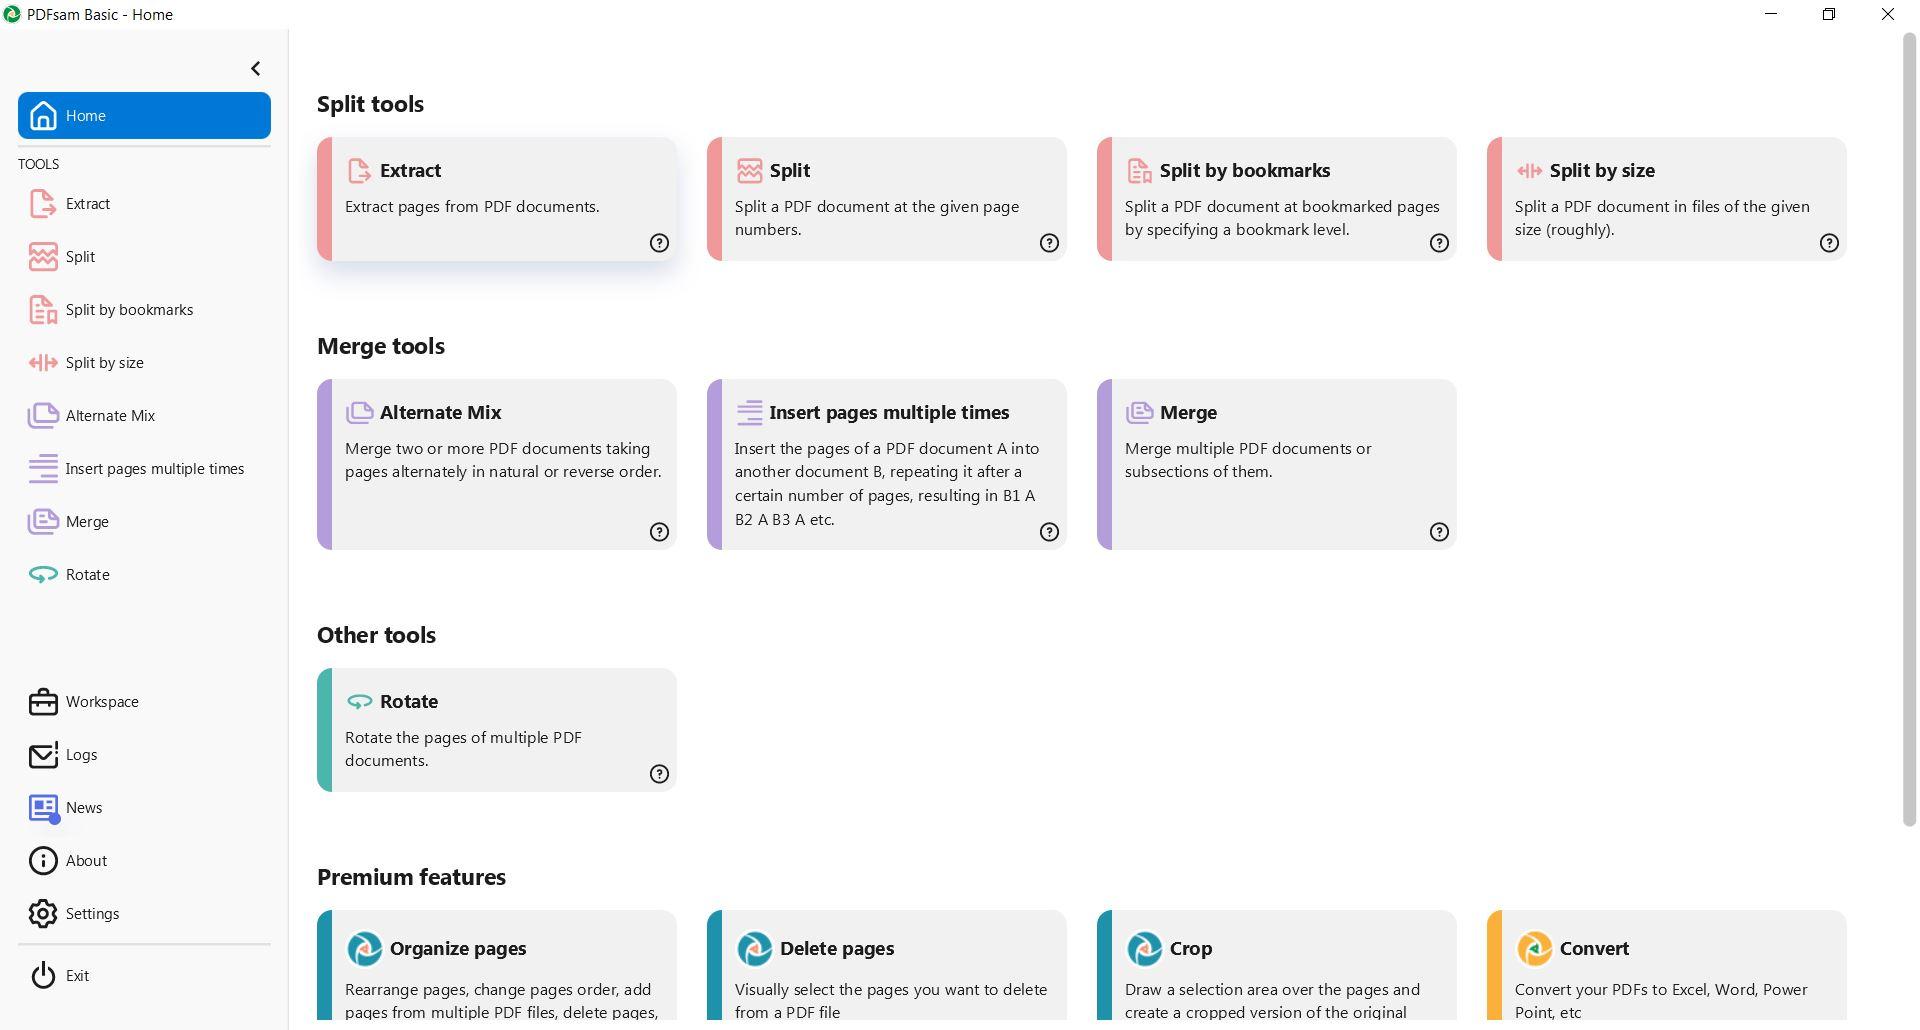Show help for the Merge card
Viewport: 1920px width, 1030px height.
tap(1439, 532)
